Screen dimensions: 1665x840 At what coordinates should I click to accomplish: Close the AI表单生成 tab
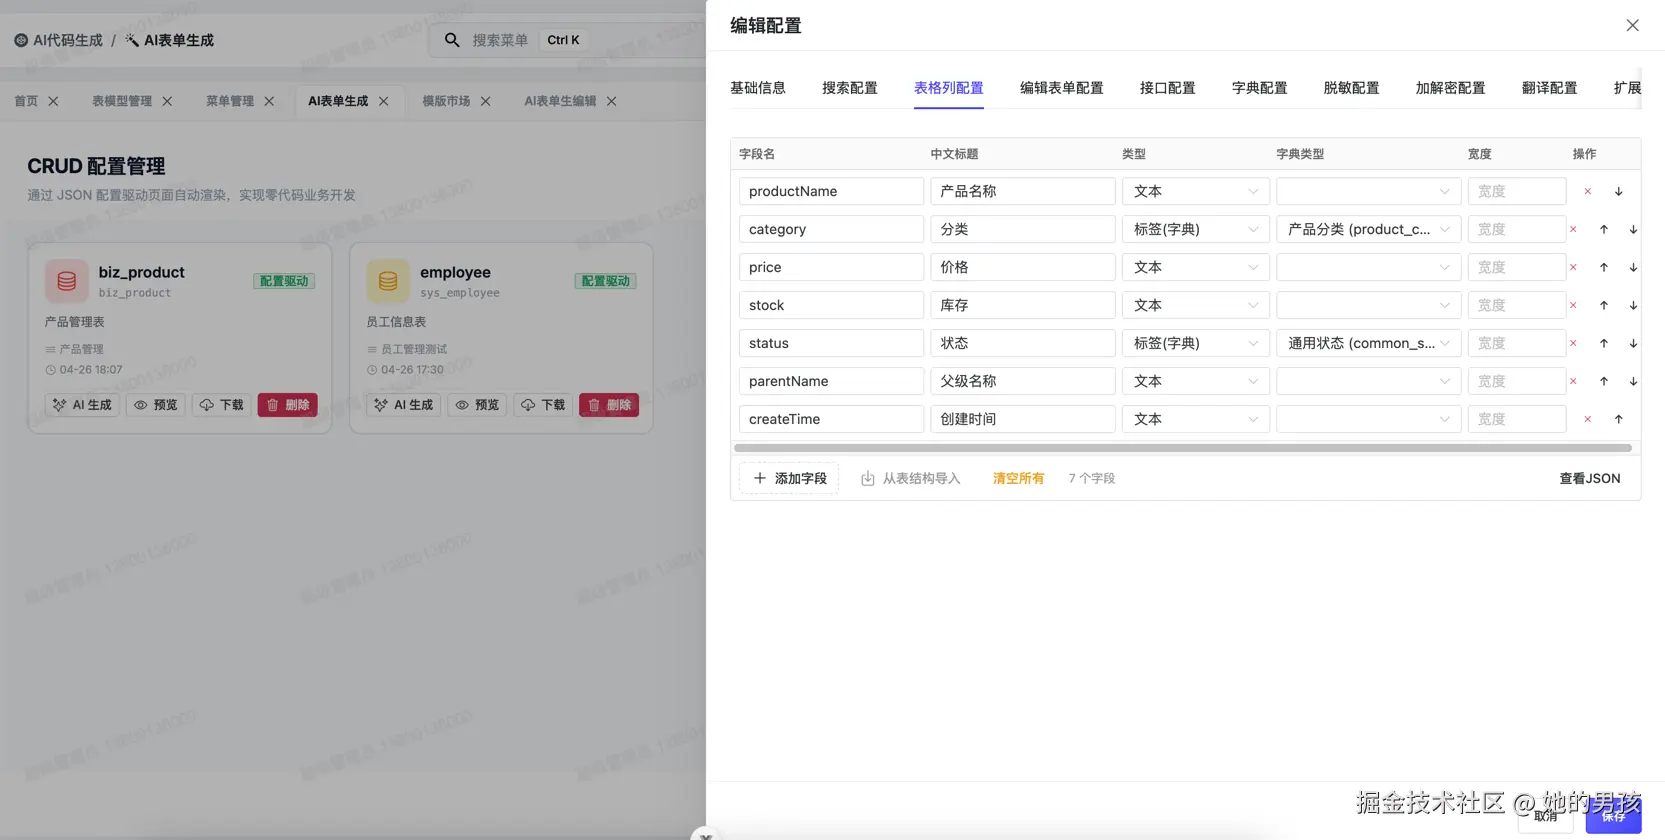click(383, 101)
